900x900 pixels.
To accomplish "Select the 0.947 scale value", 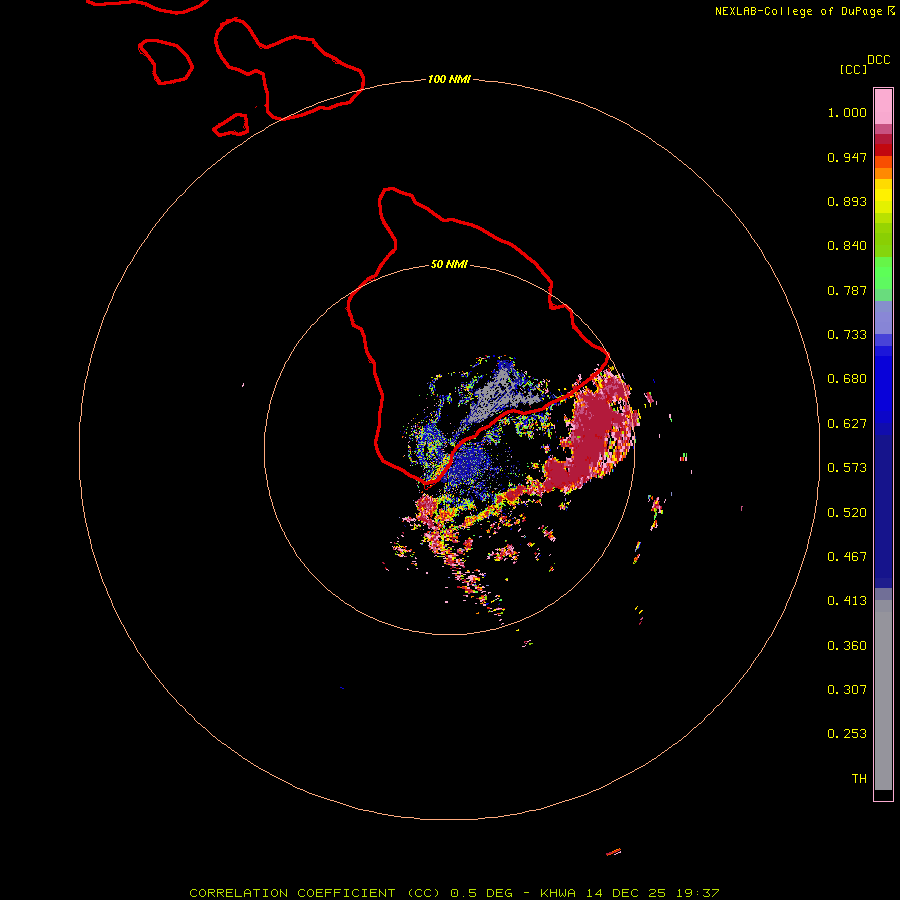I will [847, 157].
